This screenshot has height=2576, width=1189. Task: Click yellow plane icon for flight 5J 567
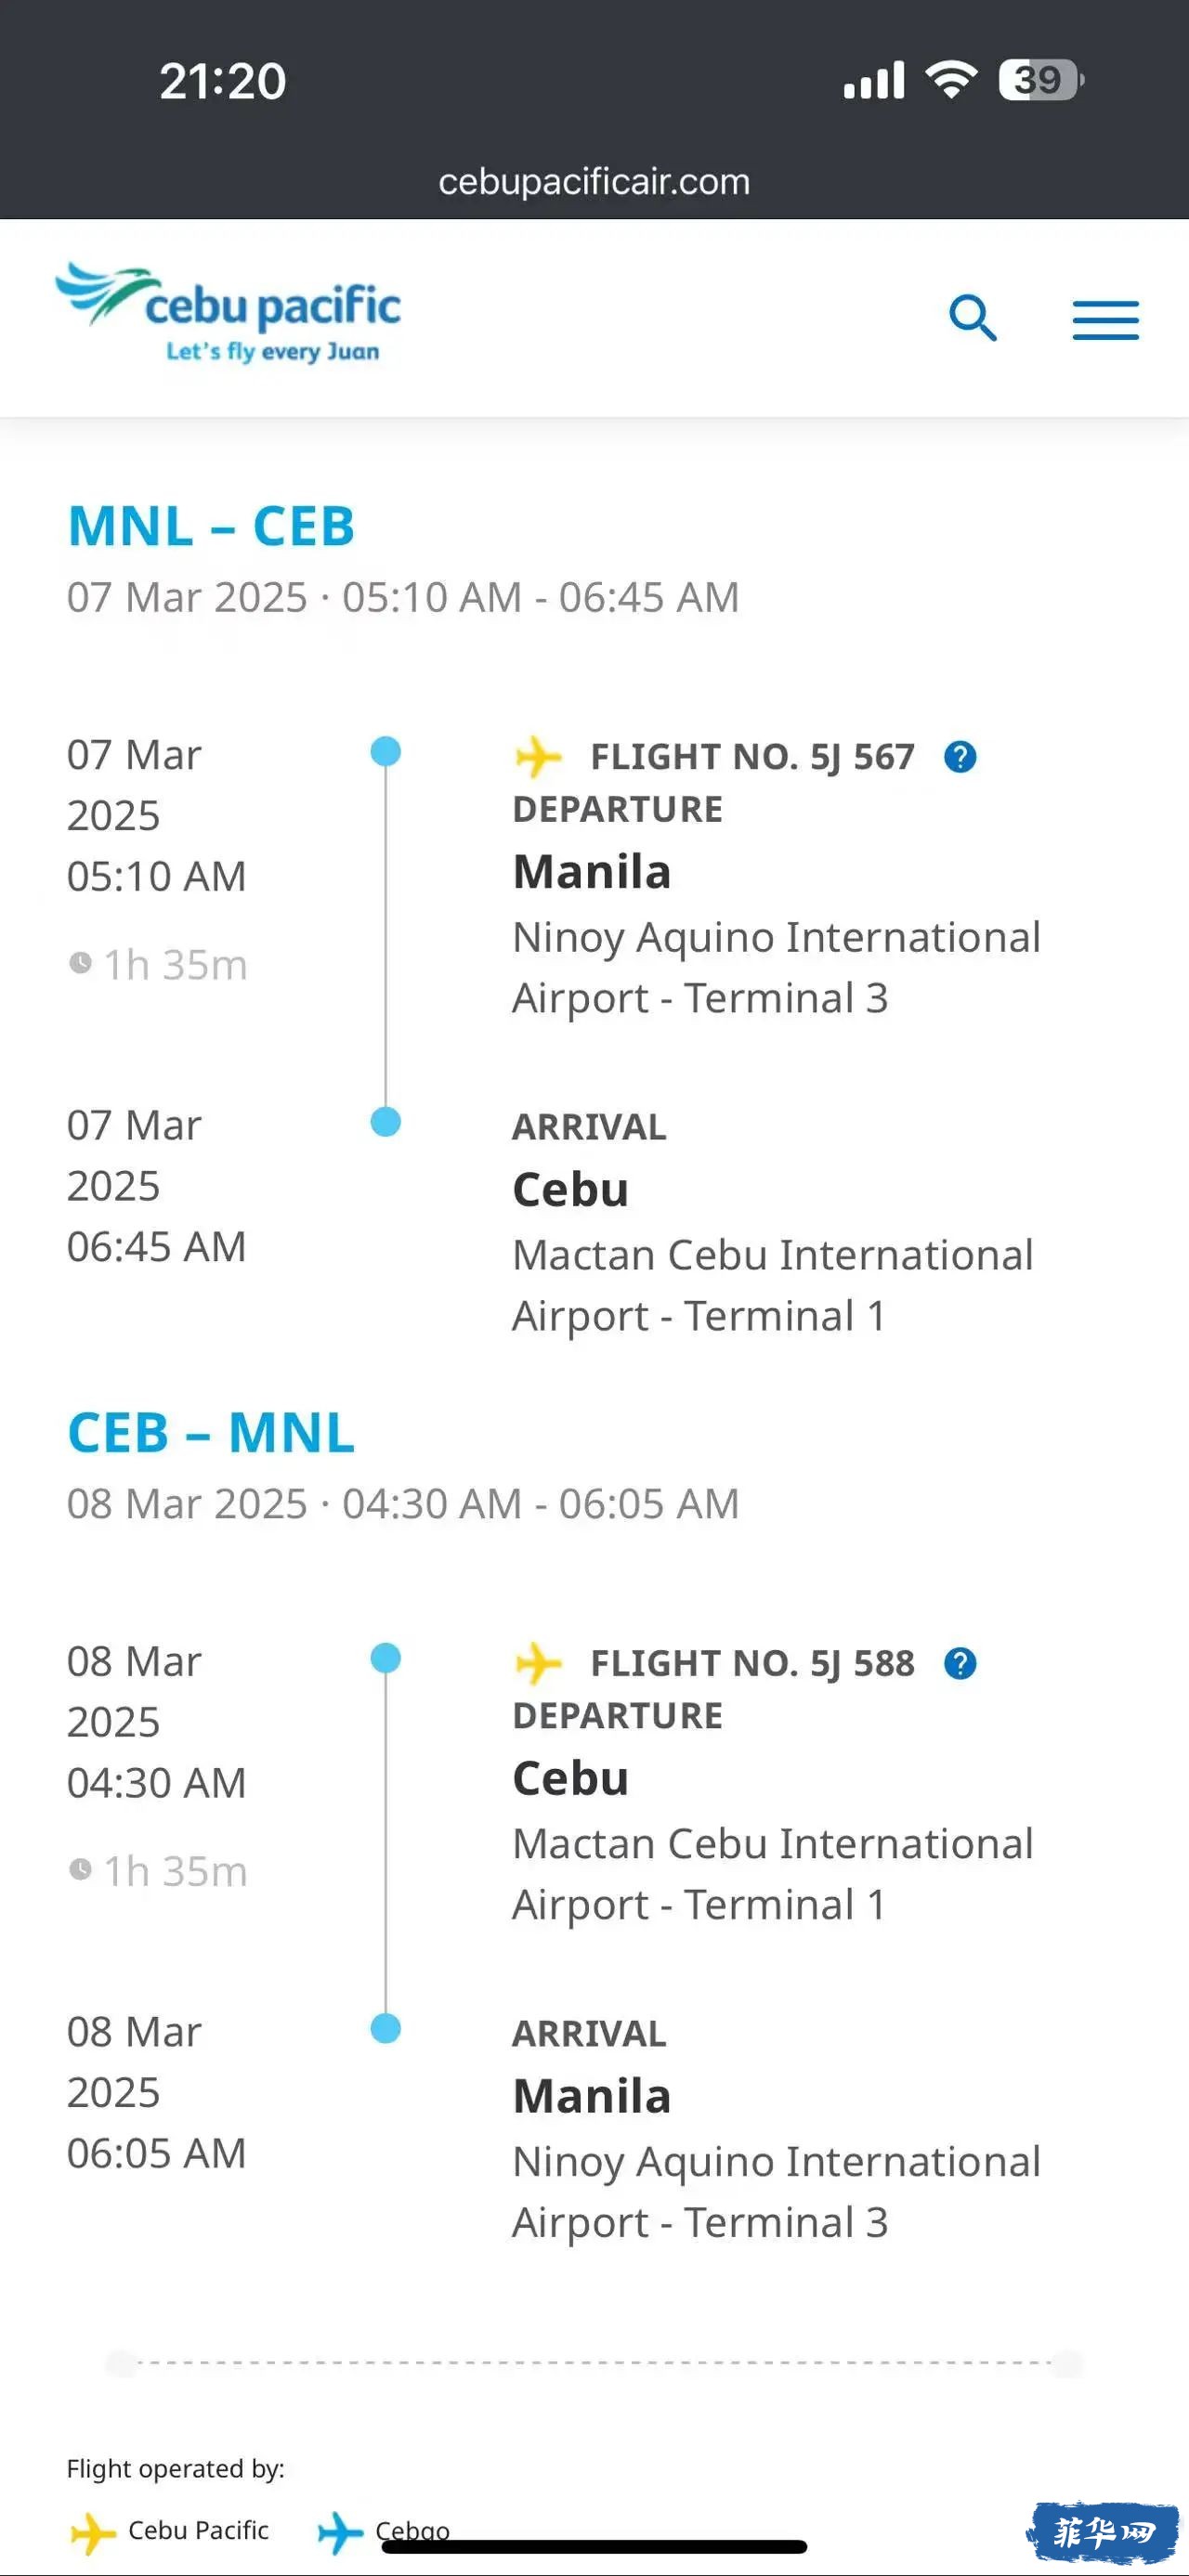click(538, 756)
